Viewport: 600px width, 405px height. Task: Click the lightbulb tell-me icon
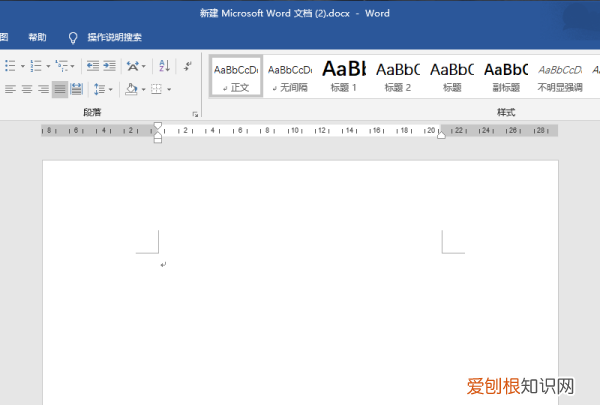pos(73,38)
